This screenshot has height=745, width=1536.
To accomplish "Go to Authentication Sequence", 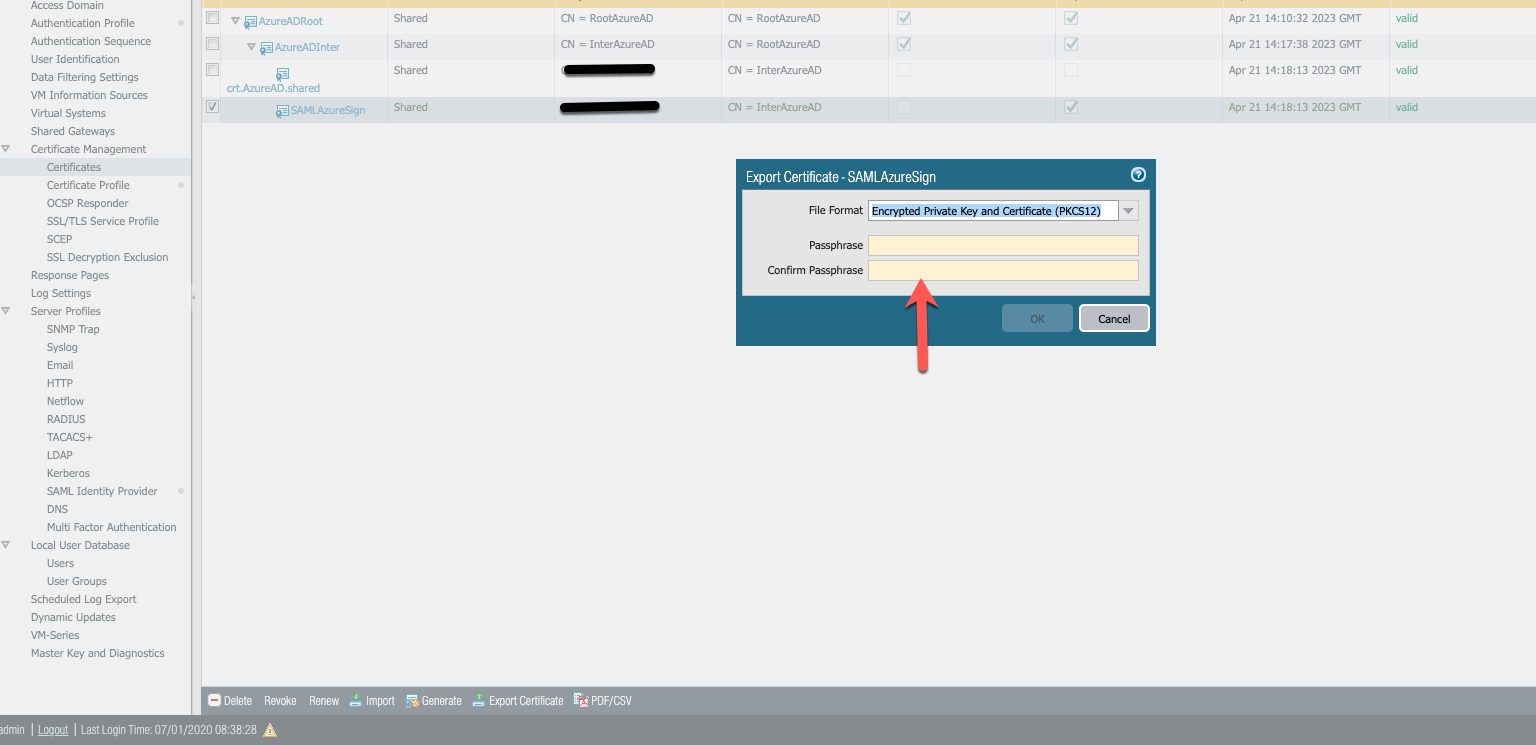I will tap(91, 41).
